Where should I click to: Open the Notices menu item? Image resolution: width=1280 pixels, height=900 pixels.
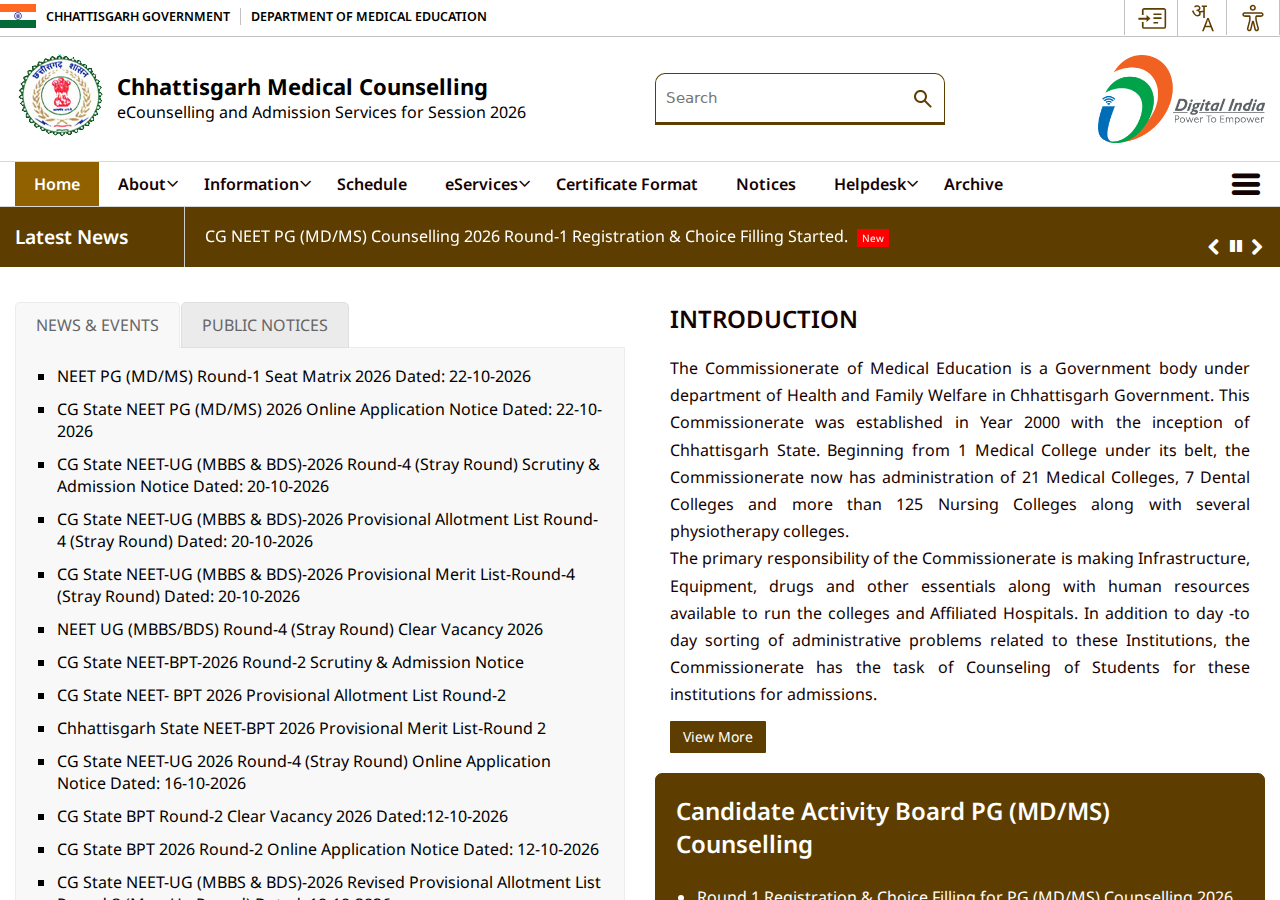[x=766, y=184]
